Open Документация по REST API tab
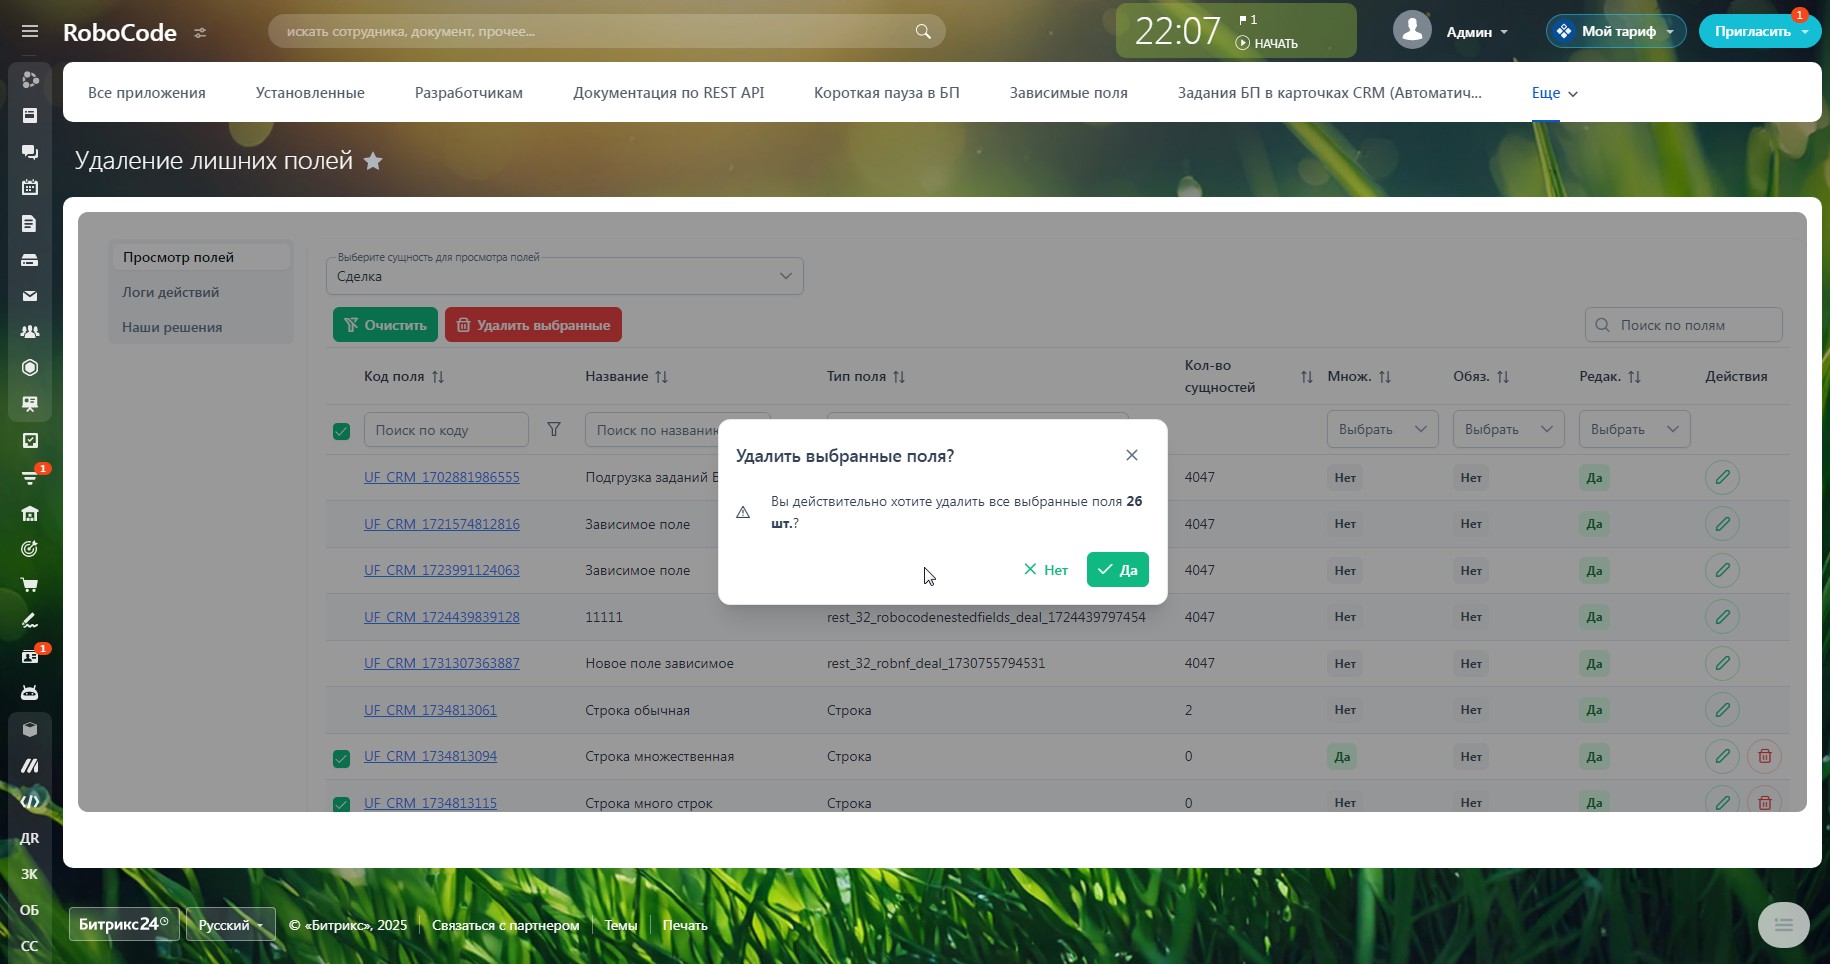Screen dimensions: 1830x964 click(669, 93)
